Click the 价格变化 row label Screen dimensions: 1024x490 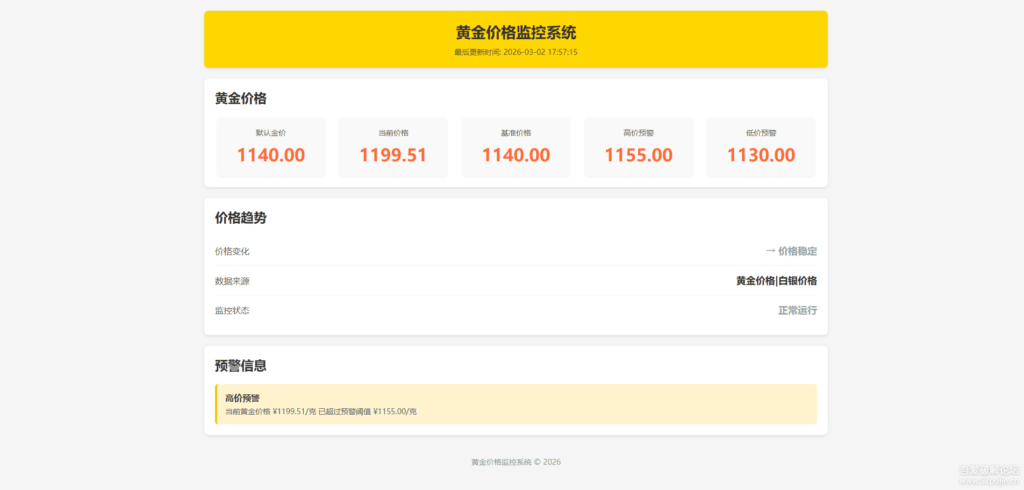tap(232, 251)
